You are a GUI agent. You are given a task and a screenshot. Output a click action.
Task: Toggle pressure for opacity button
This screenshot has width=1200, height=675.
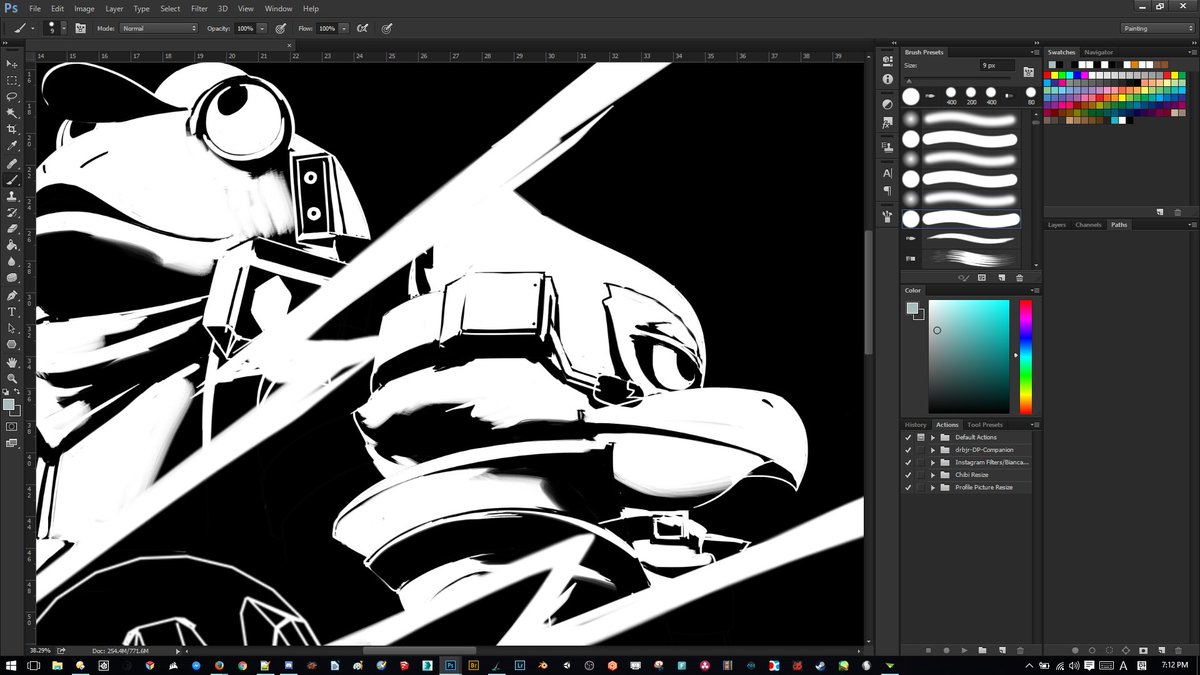point(280,28)
